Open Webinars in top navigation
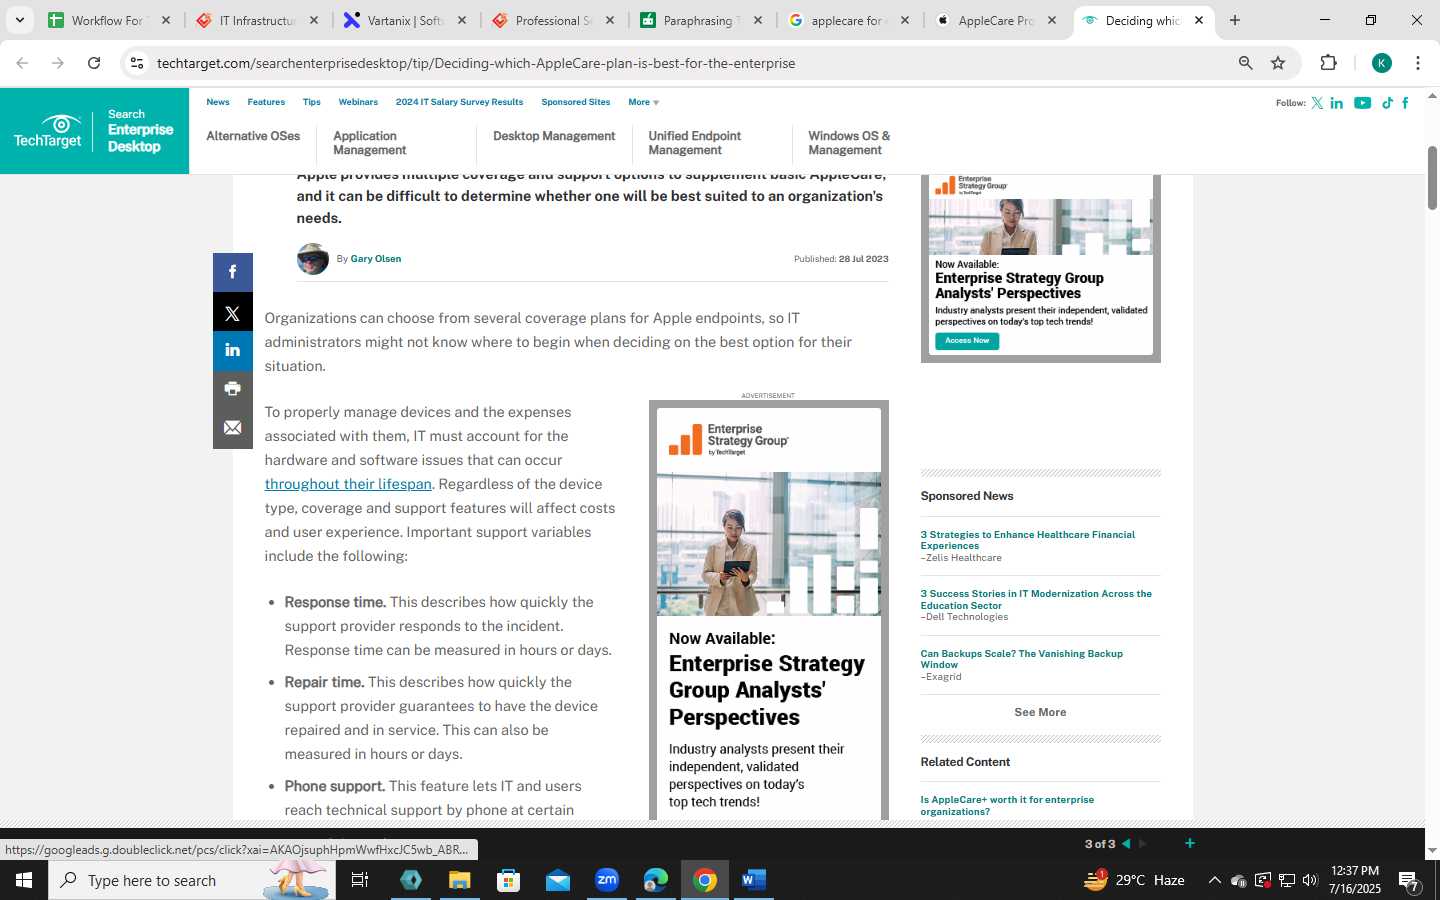This screenshot has width=1440, height=900. pyautogui.click(x=358, y=102)
